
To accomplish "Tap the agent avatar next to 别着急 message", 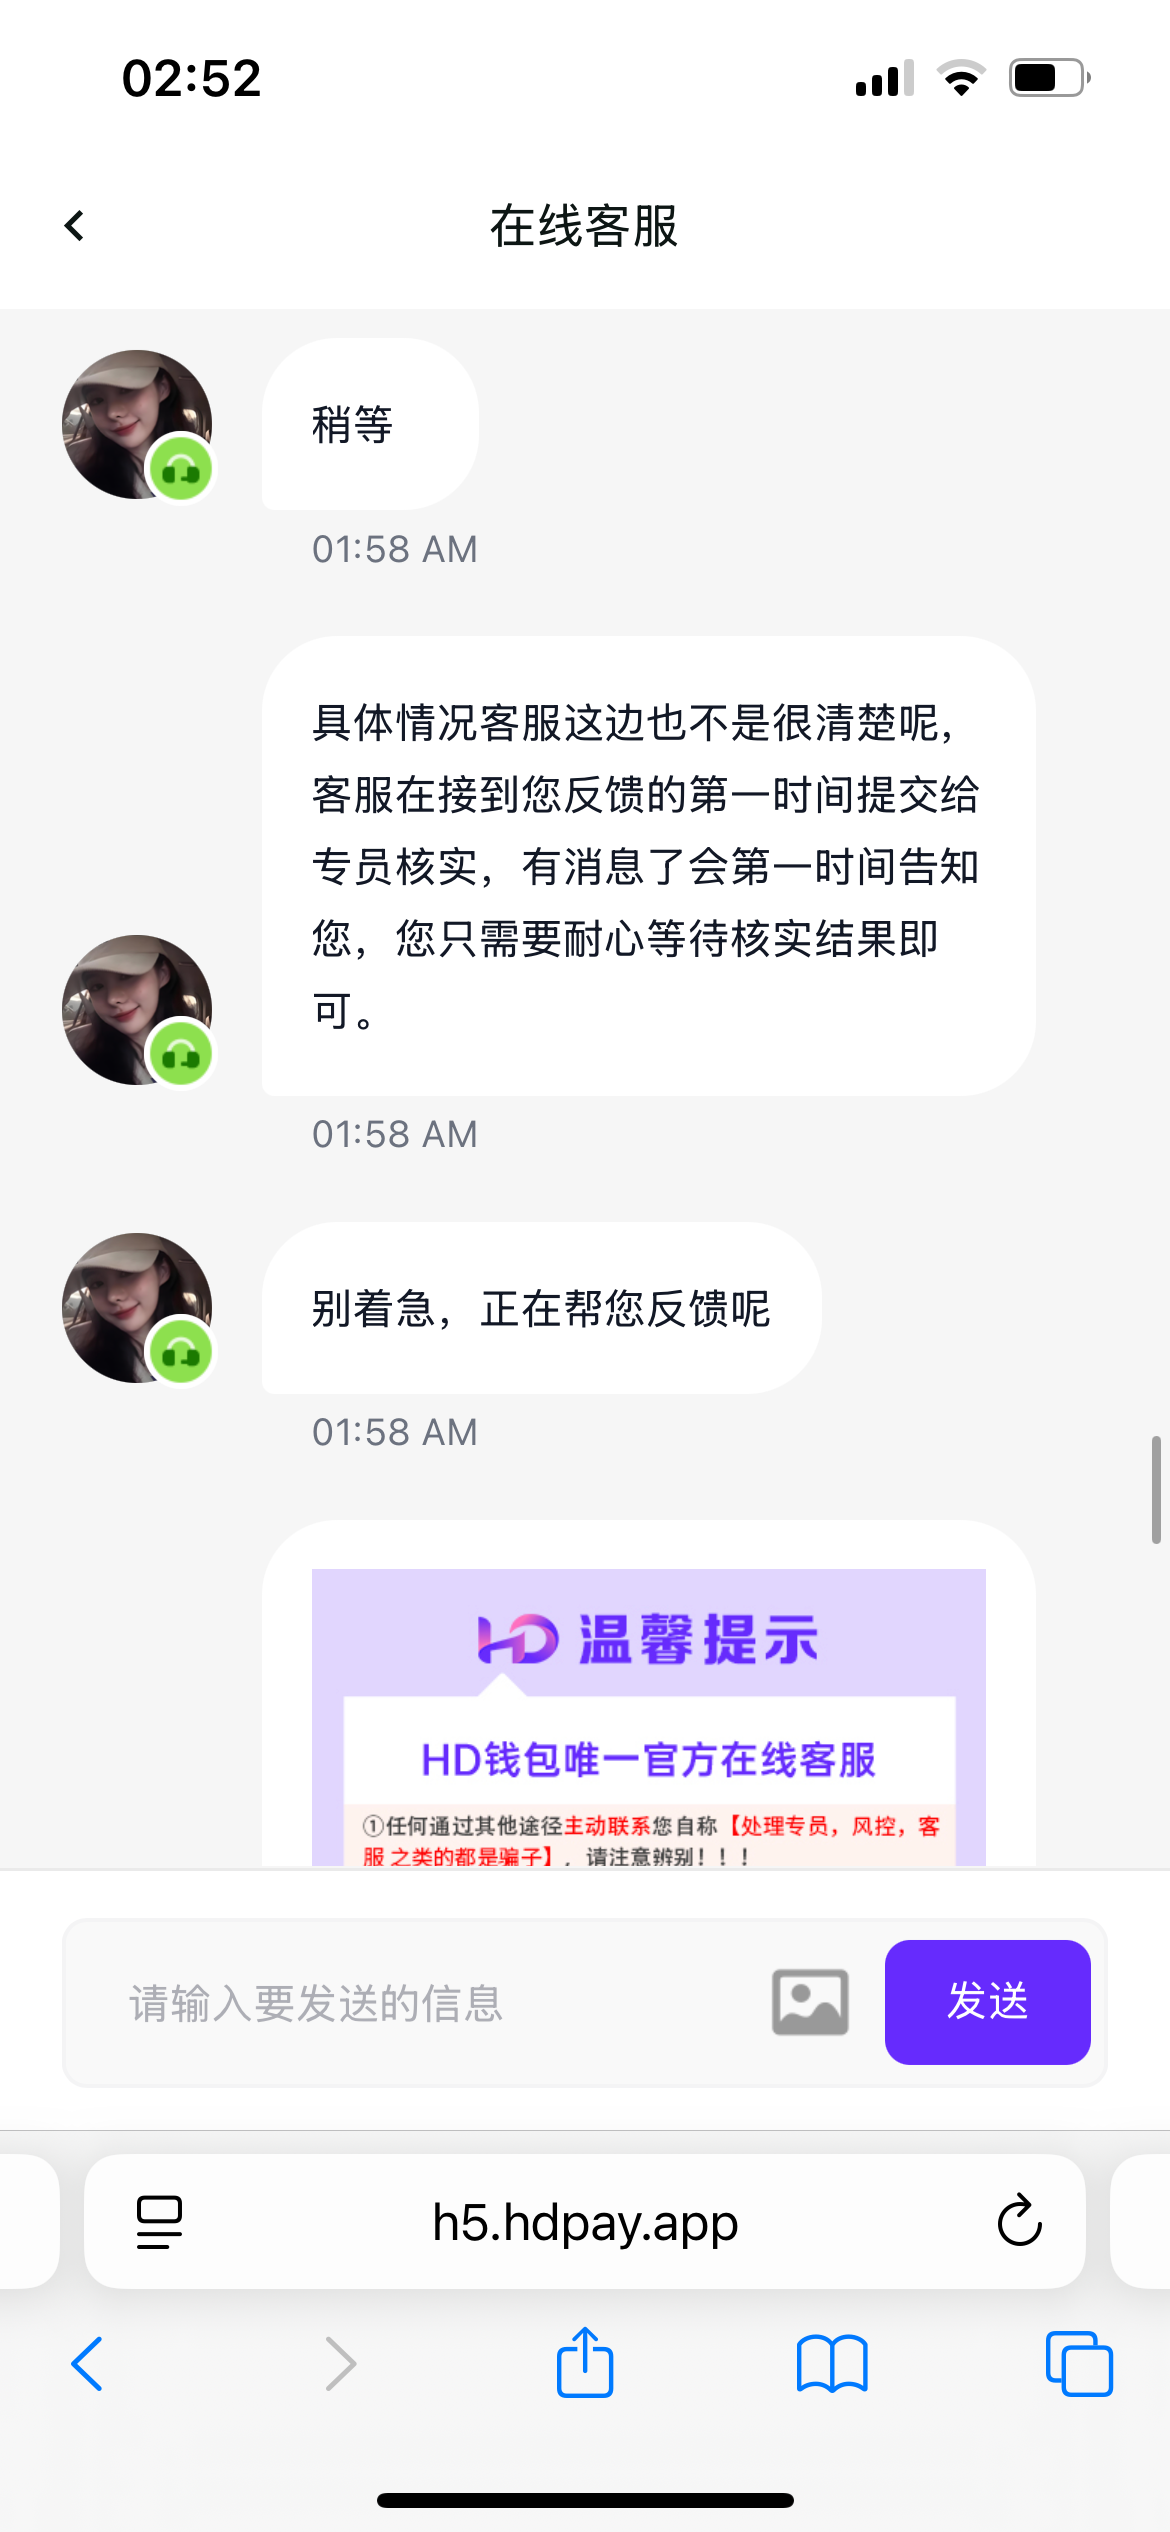I will coord(137,1308).
